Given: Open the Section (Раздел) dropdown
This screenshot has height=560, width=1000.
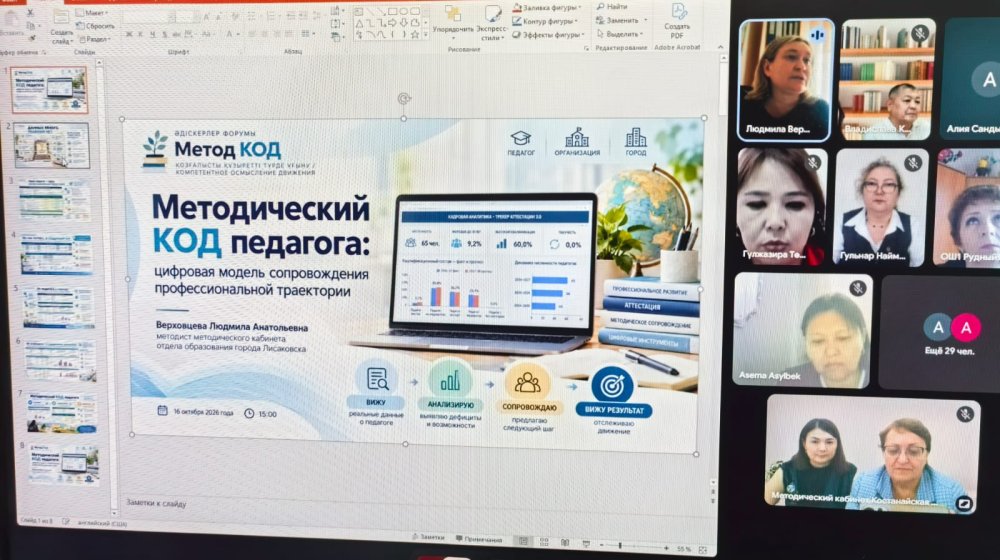Looking at the screenshot, I should pos(96,39).
